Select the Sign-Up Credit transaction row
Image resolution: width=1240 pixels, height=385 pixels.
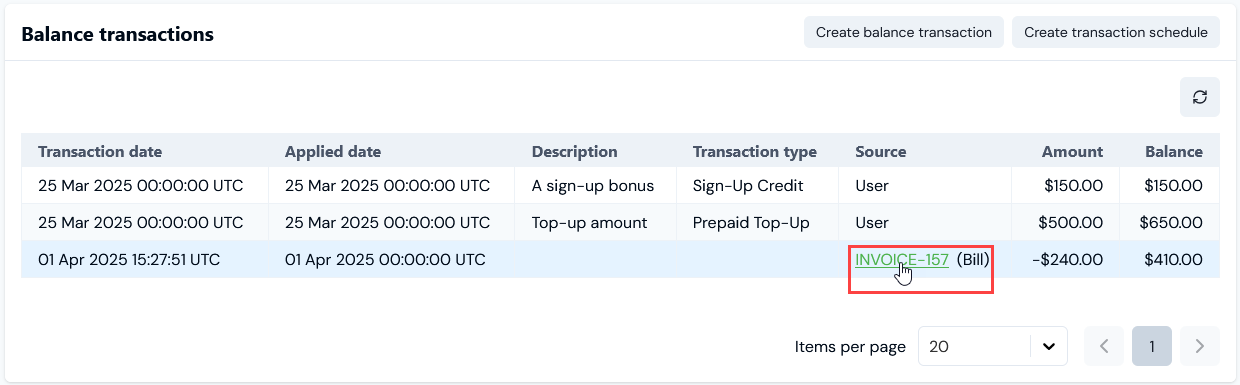pyautogui.click(x=620, y=186)
